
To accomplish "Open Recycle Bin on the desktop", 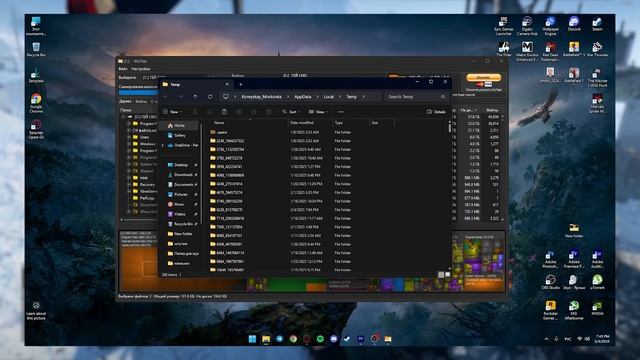I will (x=36, y=49).
